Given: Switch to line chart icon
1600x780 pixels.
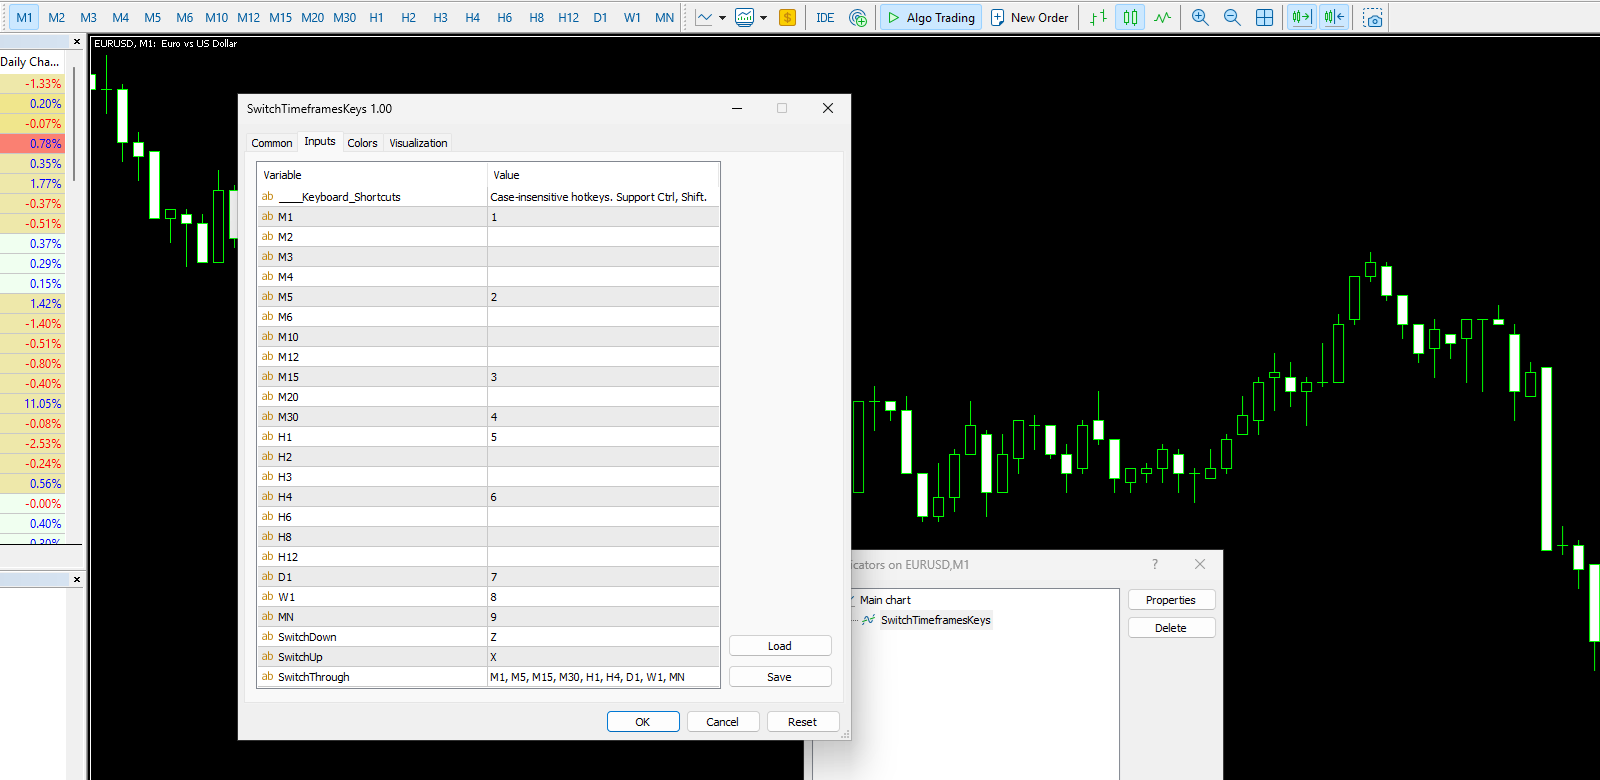Looking at the screenshot, I should coord(1162,17).
